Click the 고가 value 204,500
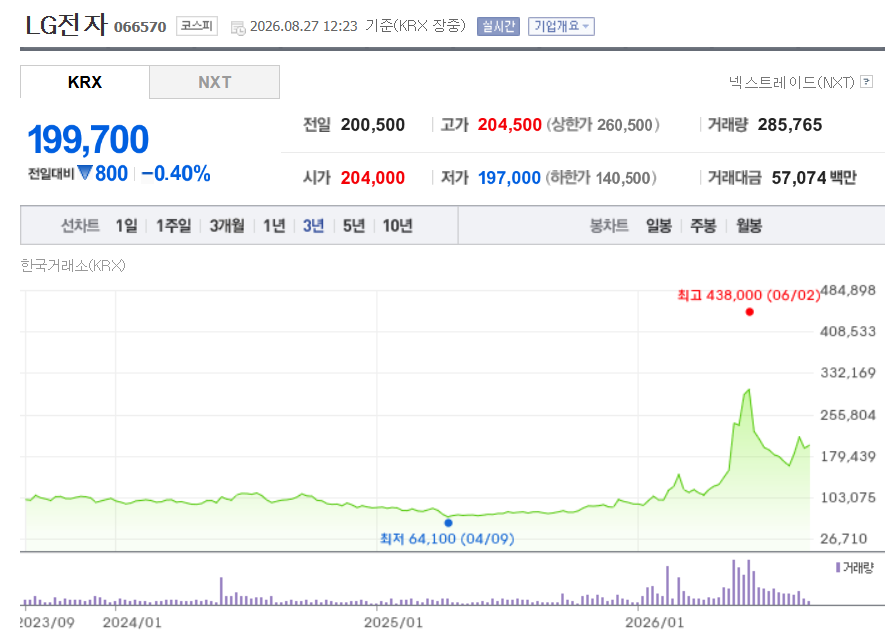The image size is (885, 636). [510, 125]
